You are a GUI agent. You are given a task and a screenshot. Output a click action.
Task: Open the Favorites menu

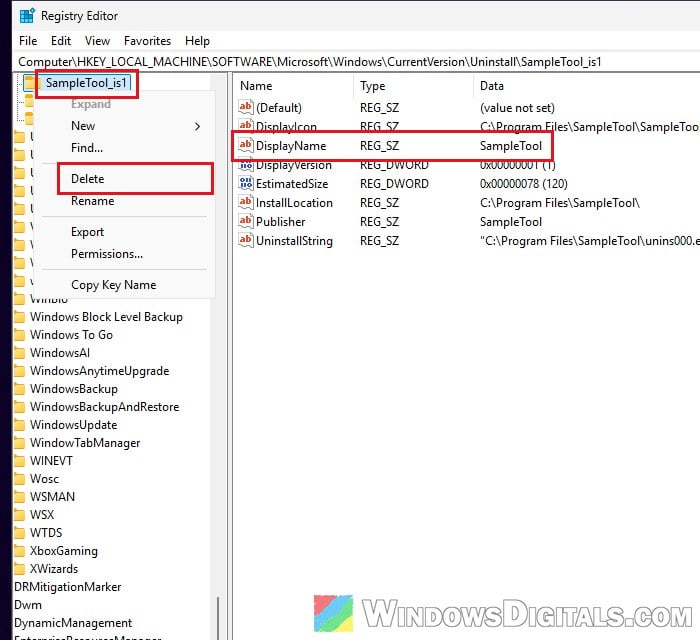147,41
